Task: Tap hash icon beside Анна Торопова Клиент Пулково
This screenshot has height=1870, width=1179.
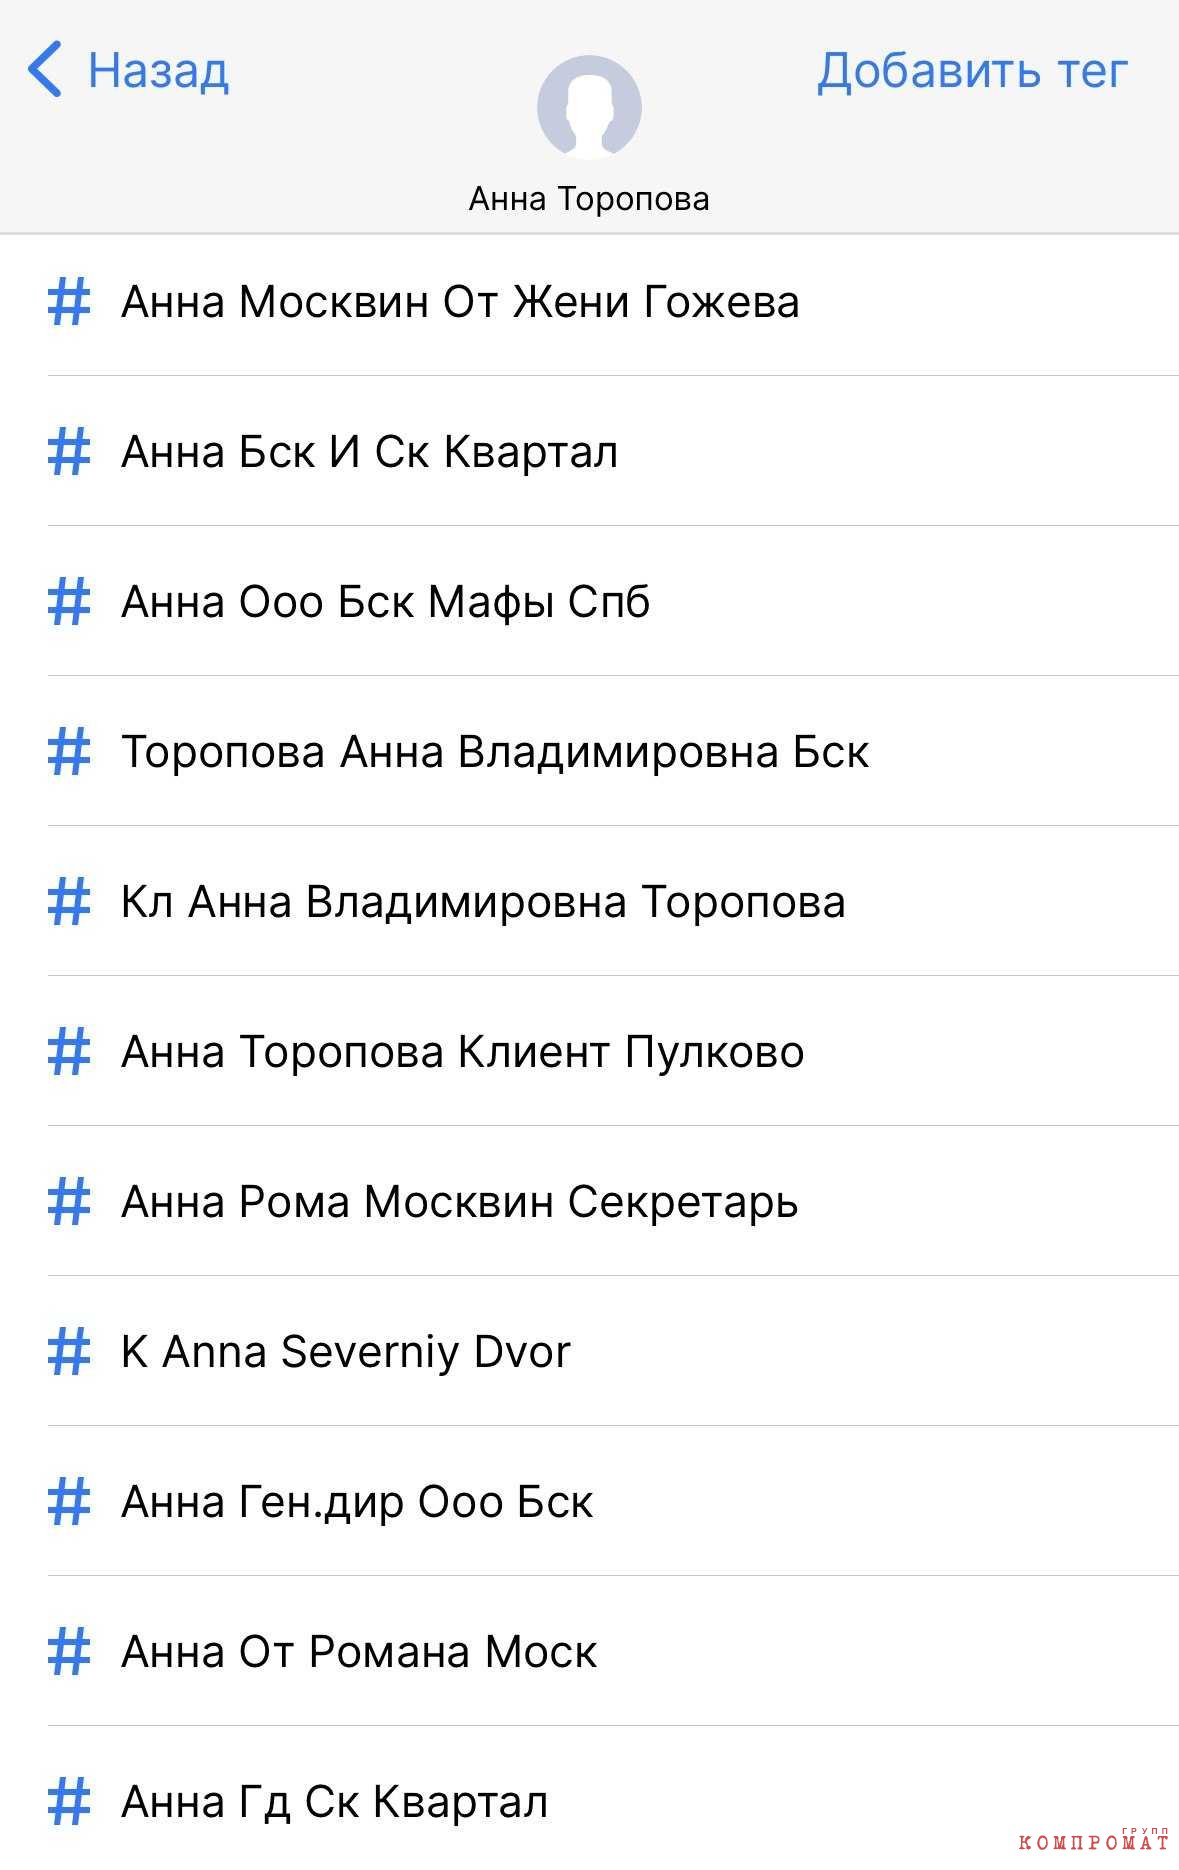Action: coord(69,1051)
